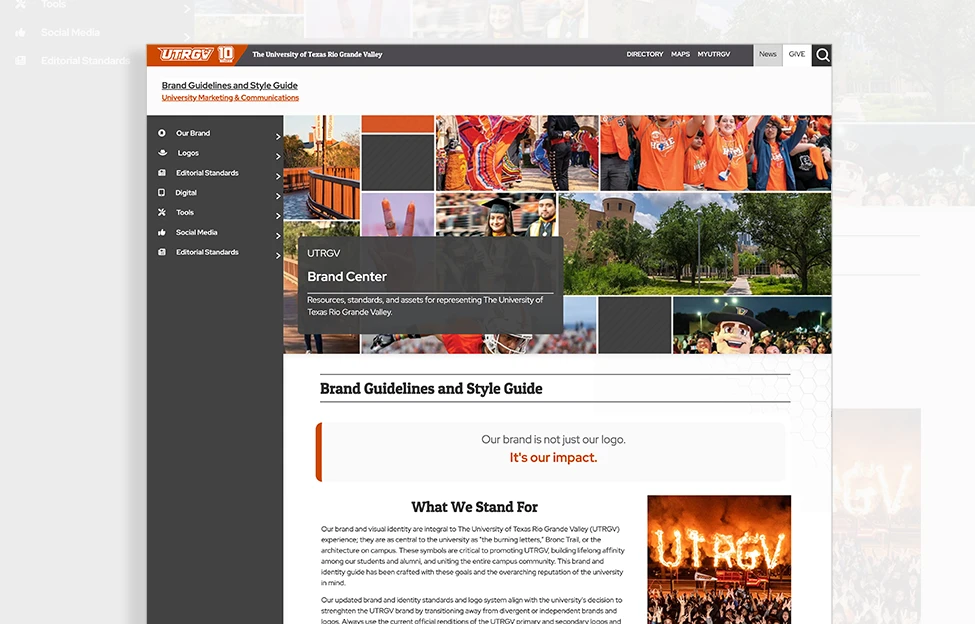
Task: Click the icon beside last Editorial Standards
Action: click(162, 252)
